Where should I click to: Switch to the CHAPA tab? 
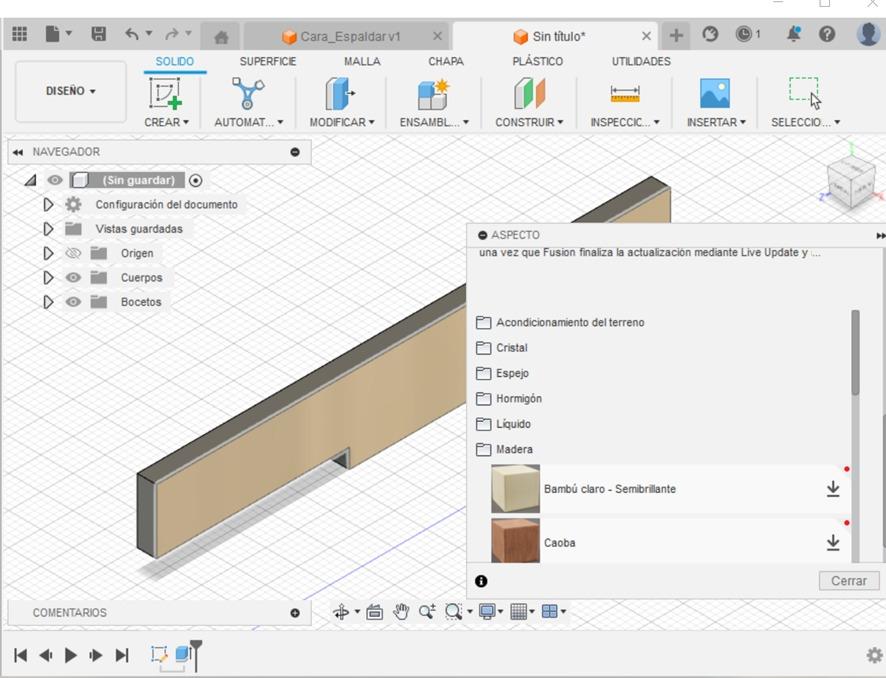pyautogui.click(x=446, y=62)
